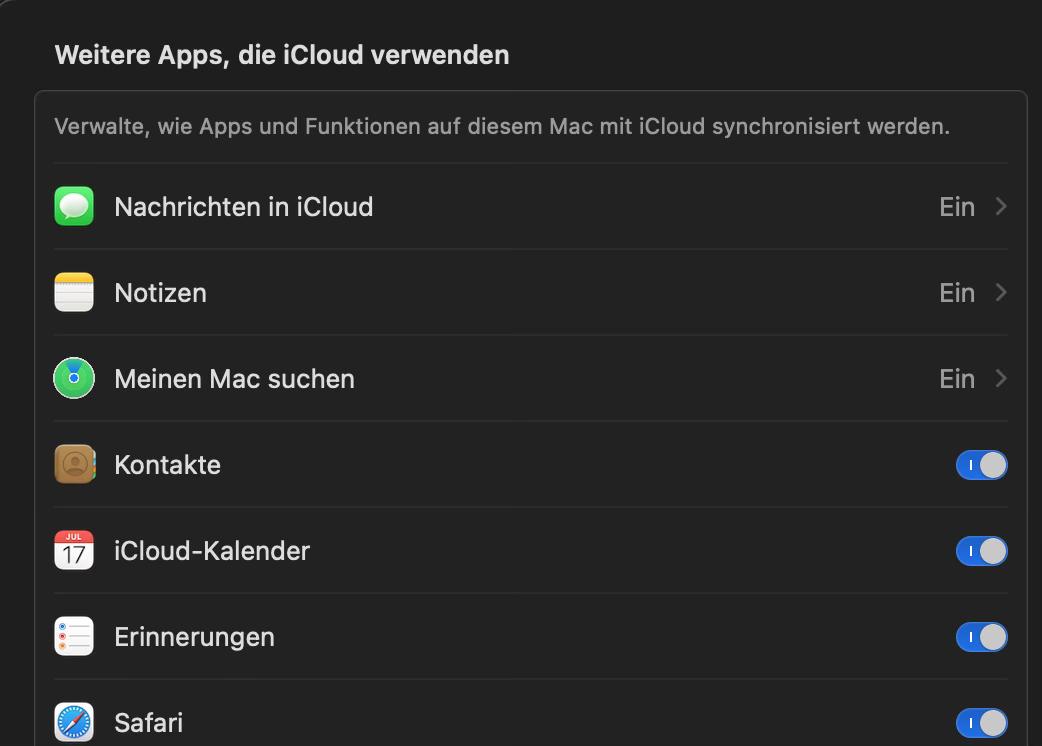Expand Meinen Mac suchen chevron
Viewport: 1042px width, 746px height.
coord(1001,379)
